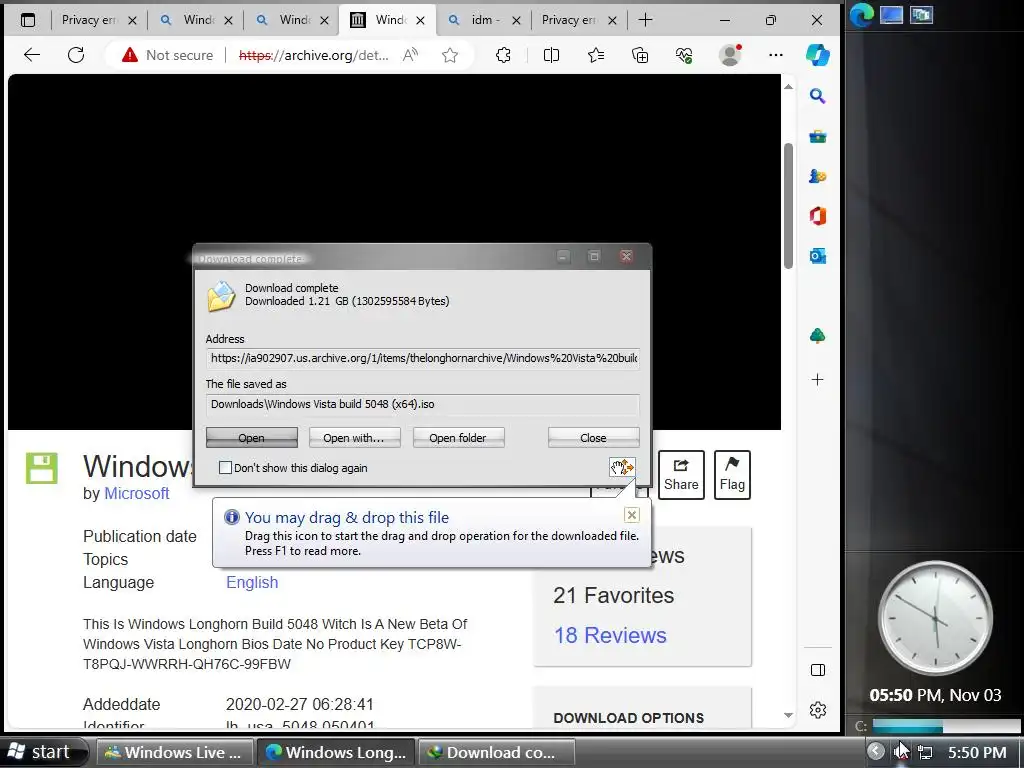Open the sidebar Search icon
This screenshot has height=768, width=1024.
tap(817, 97)
